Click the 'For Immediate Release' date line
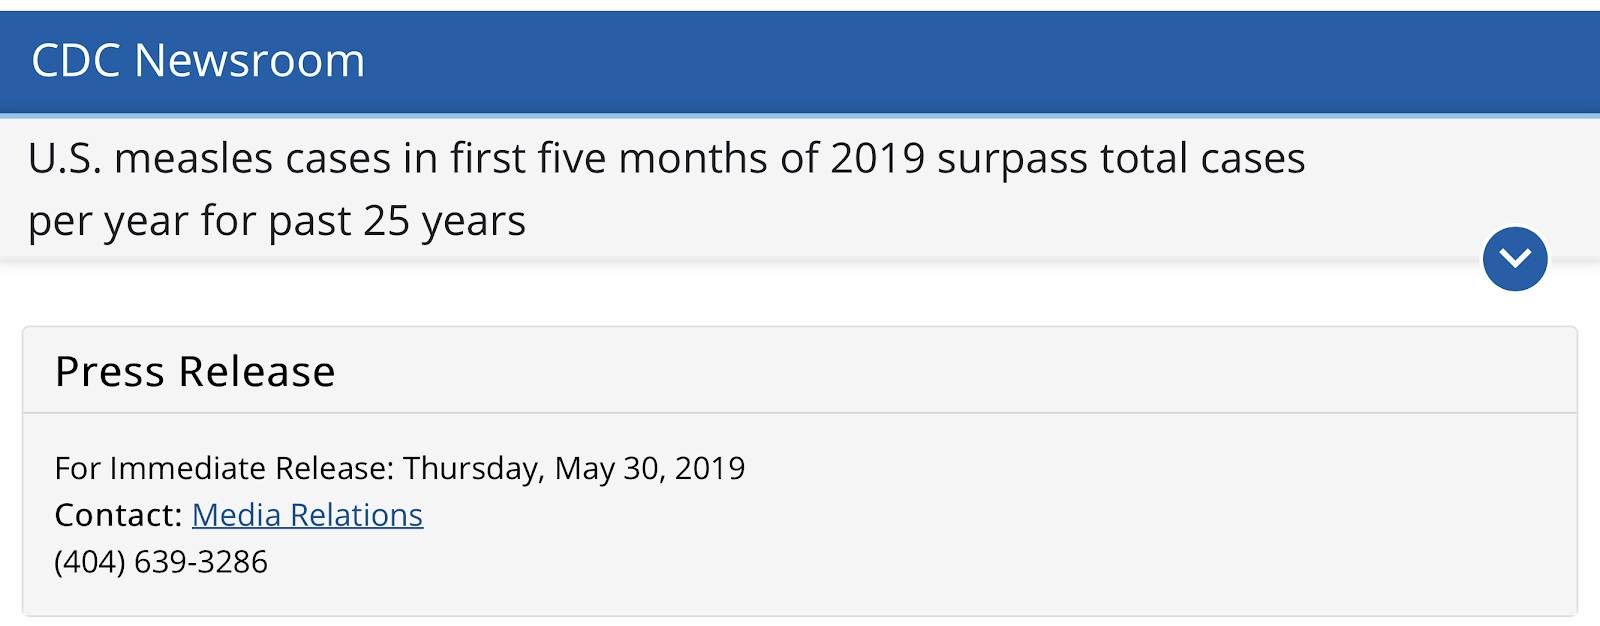Viewport: 1600px width, 626px height. [x=400, y=468]
